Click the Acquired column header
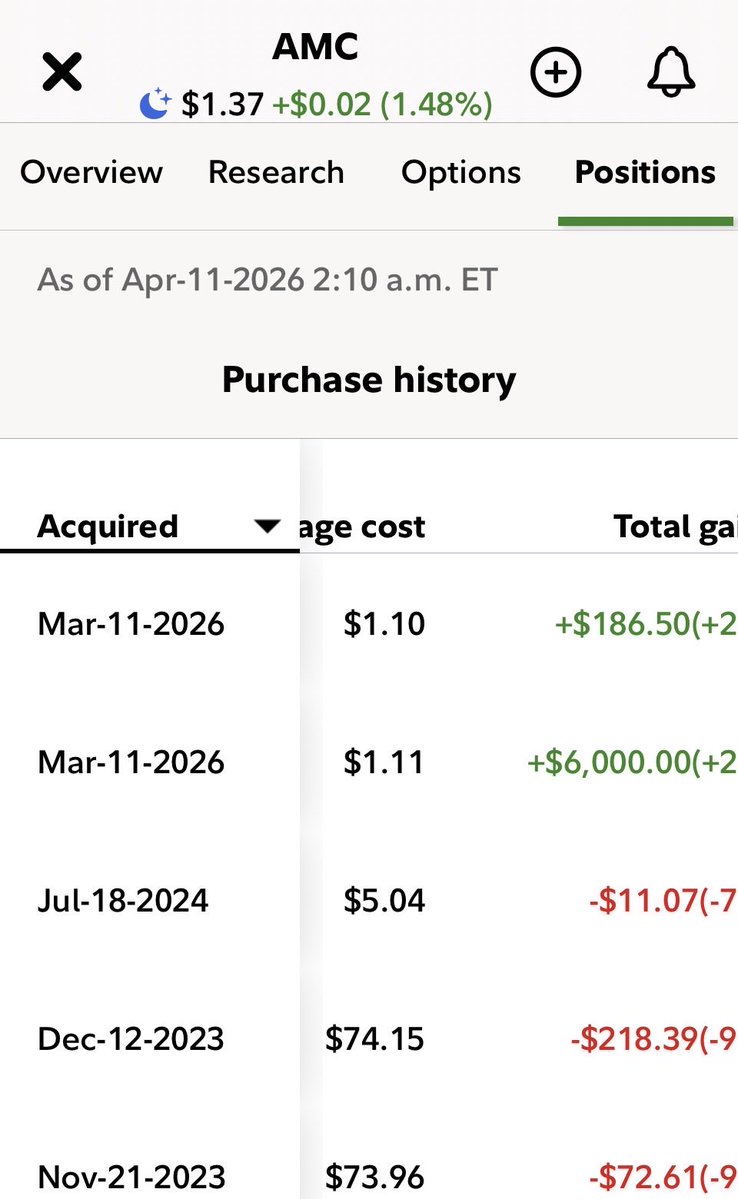 (x=108, y=526)
